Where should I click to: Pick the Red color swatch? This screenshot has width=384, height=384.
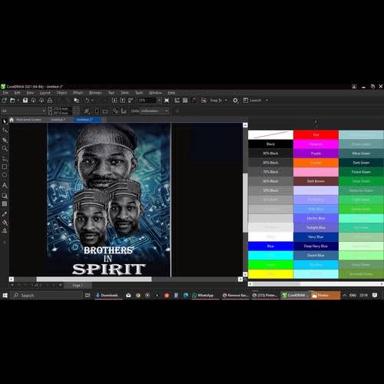point(316,135)
